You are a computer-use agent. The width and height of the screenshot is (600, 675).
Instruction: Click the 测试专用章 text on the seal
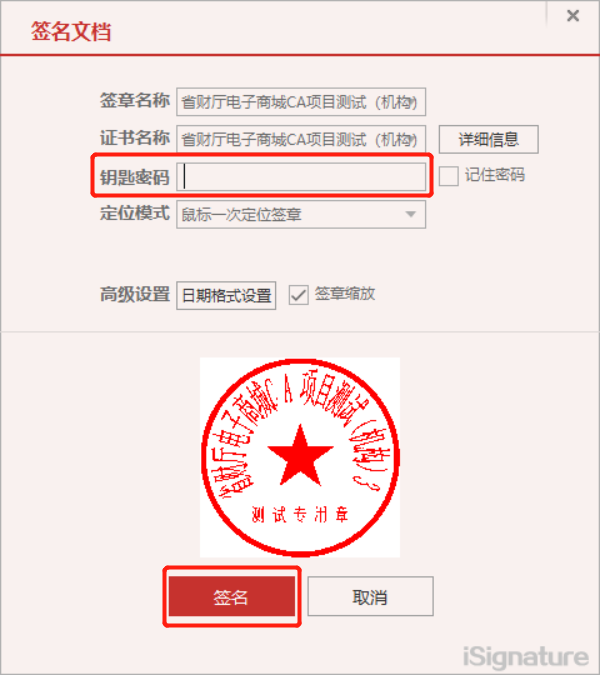point(300,514)
